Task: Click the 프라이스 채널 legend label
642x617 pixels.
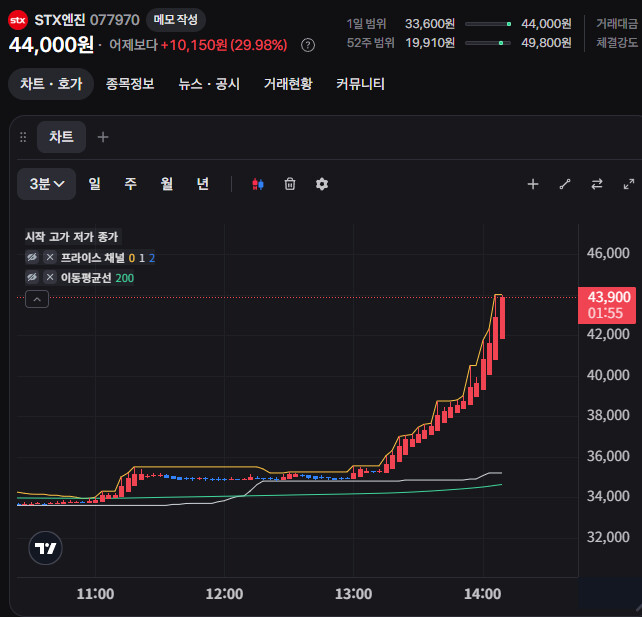Action: pos(93,258)
